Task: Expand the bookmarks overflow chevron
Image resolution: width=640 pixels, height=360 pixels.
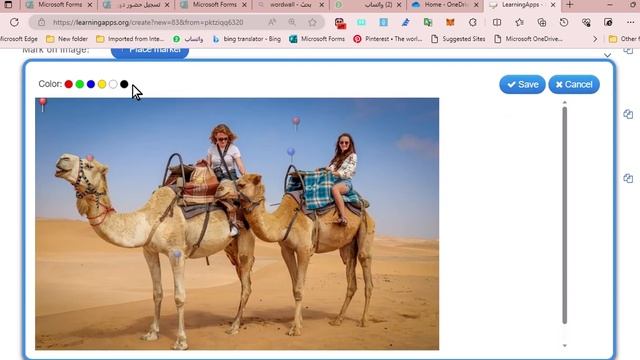Action: click(595, 39)
